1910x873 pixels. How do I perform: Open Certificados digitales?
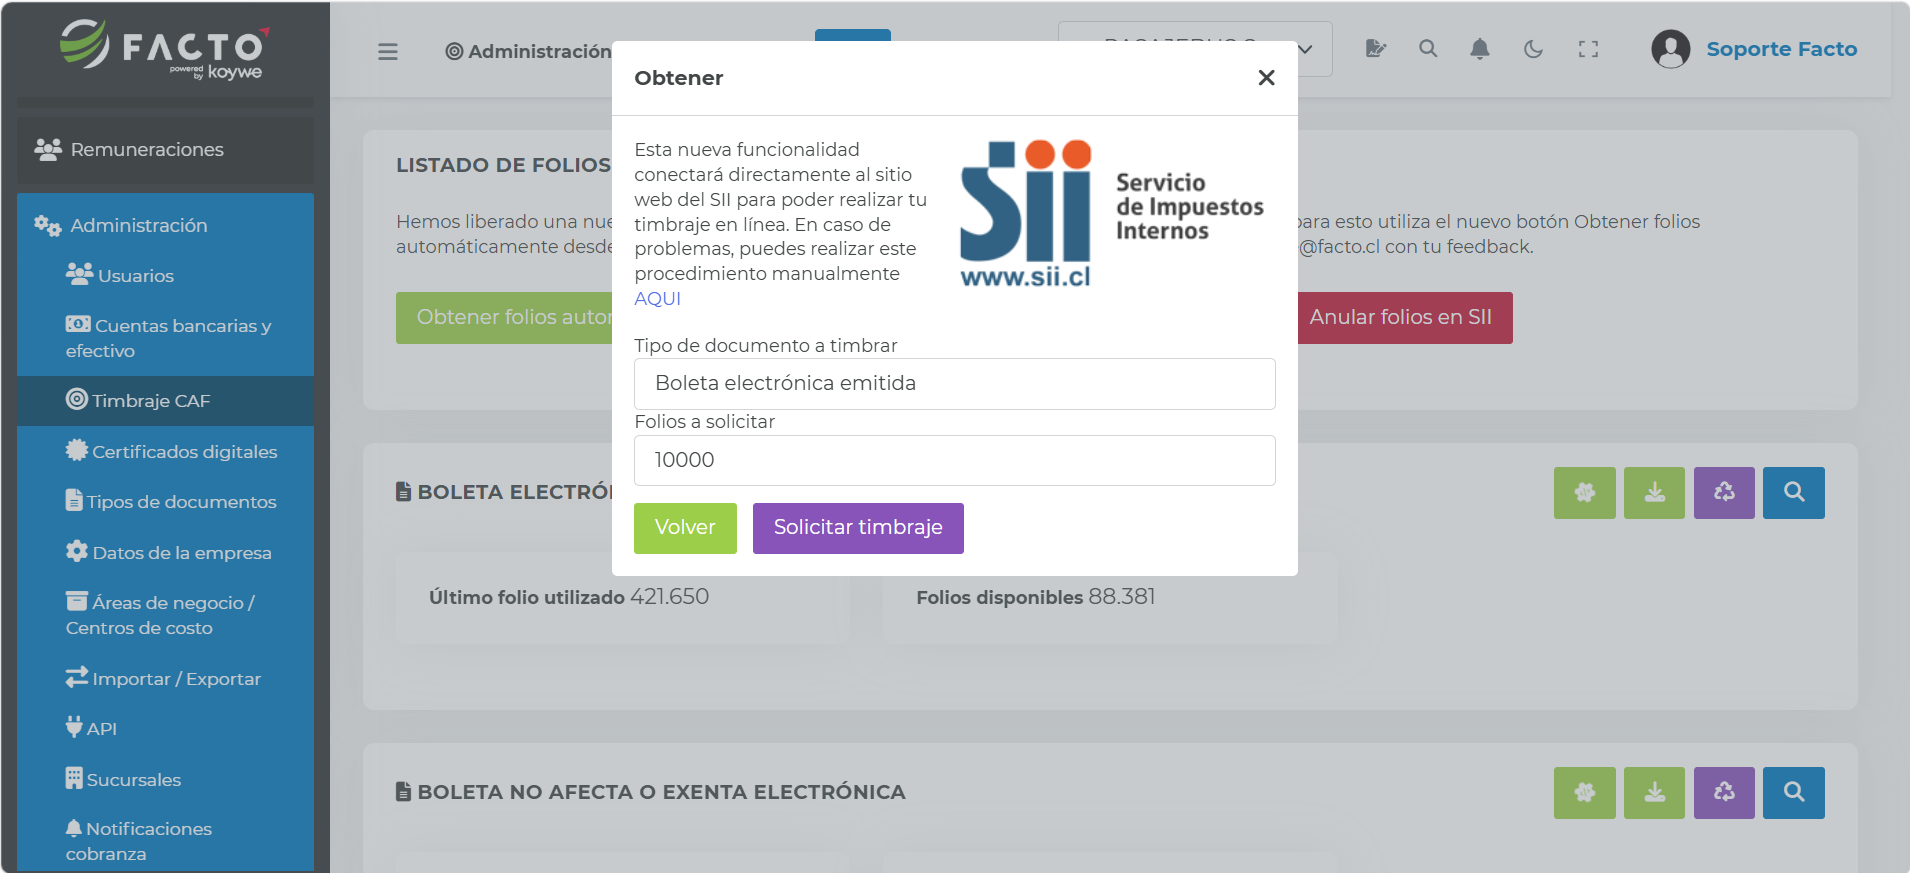pos(165,451)
